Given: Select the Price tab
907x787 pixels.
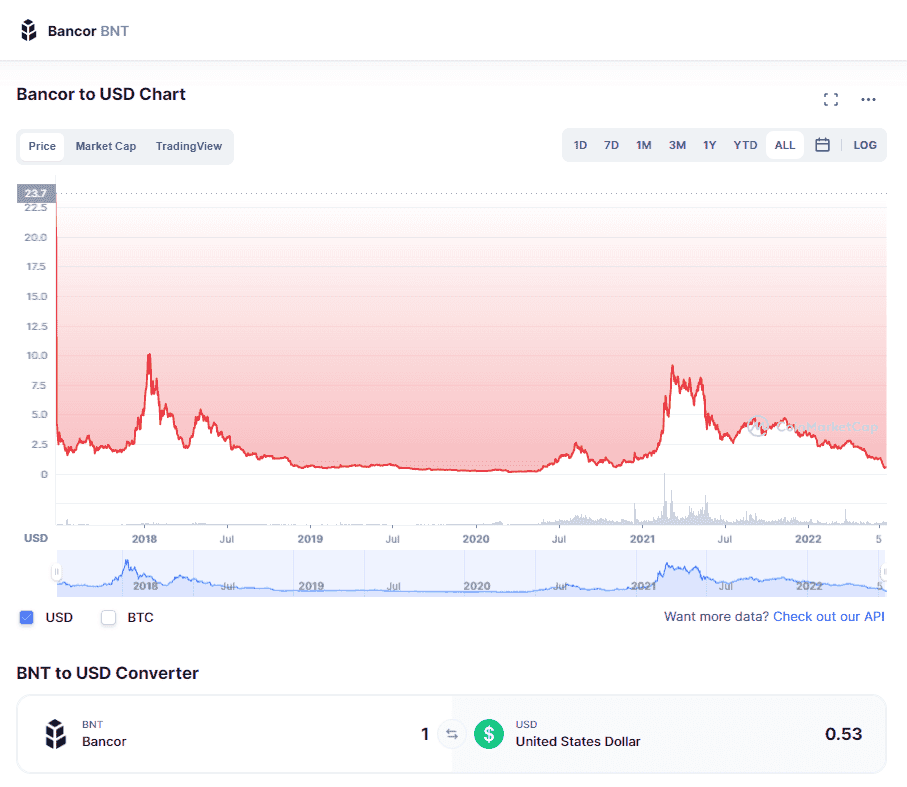Looking at the screenshot, I should (x=42, y=146).
